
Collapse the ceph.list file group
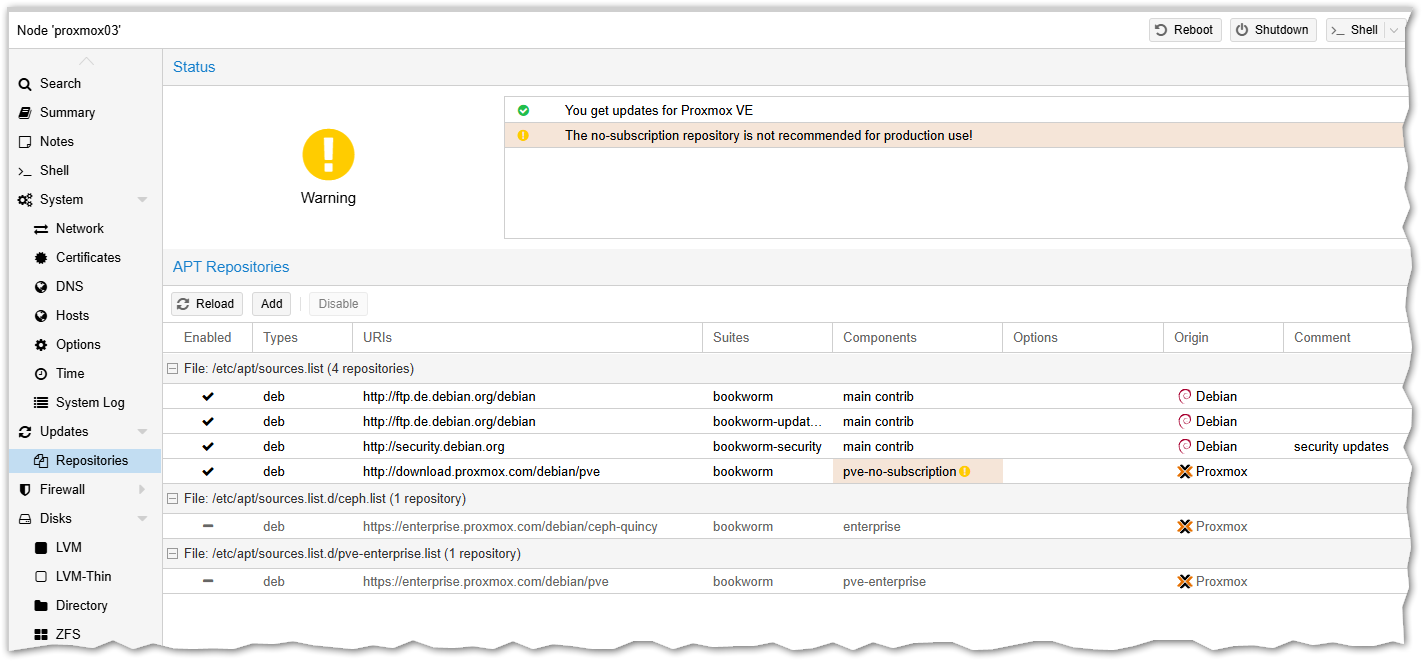pyautogui.click(x=174, y=499)
